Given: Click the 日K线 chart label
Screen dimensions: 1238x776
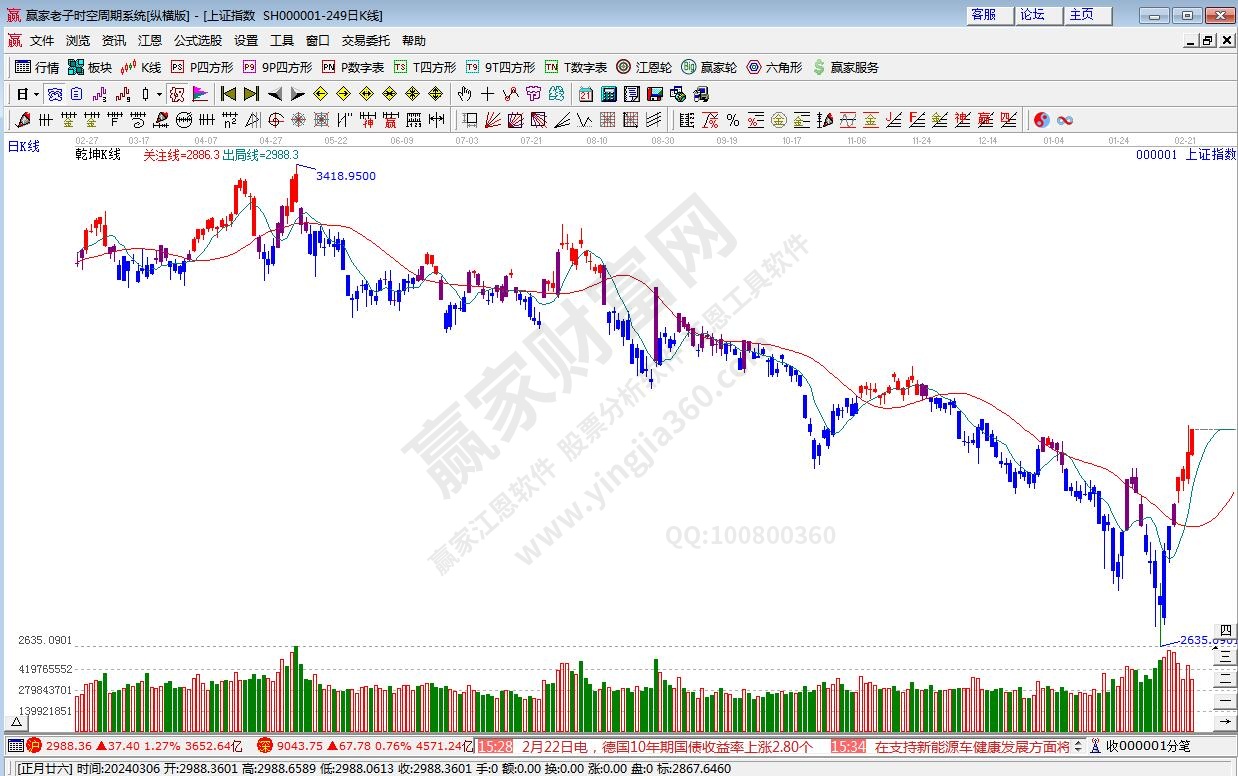Looking at the screenshot, I should (x=24, y=146).
